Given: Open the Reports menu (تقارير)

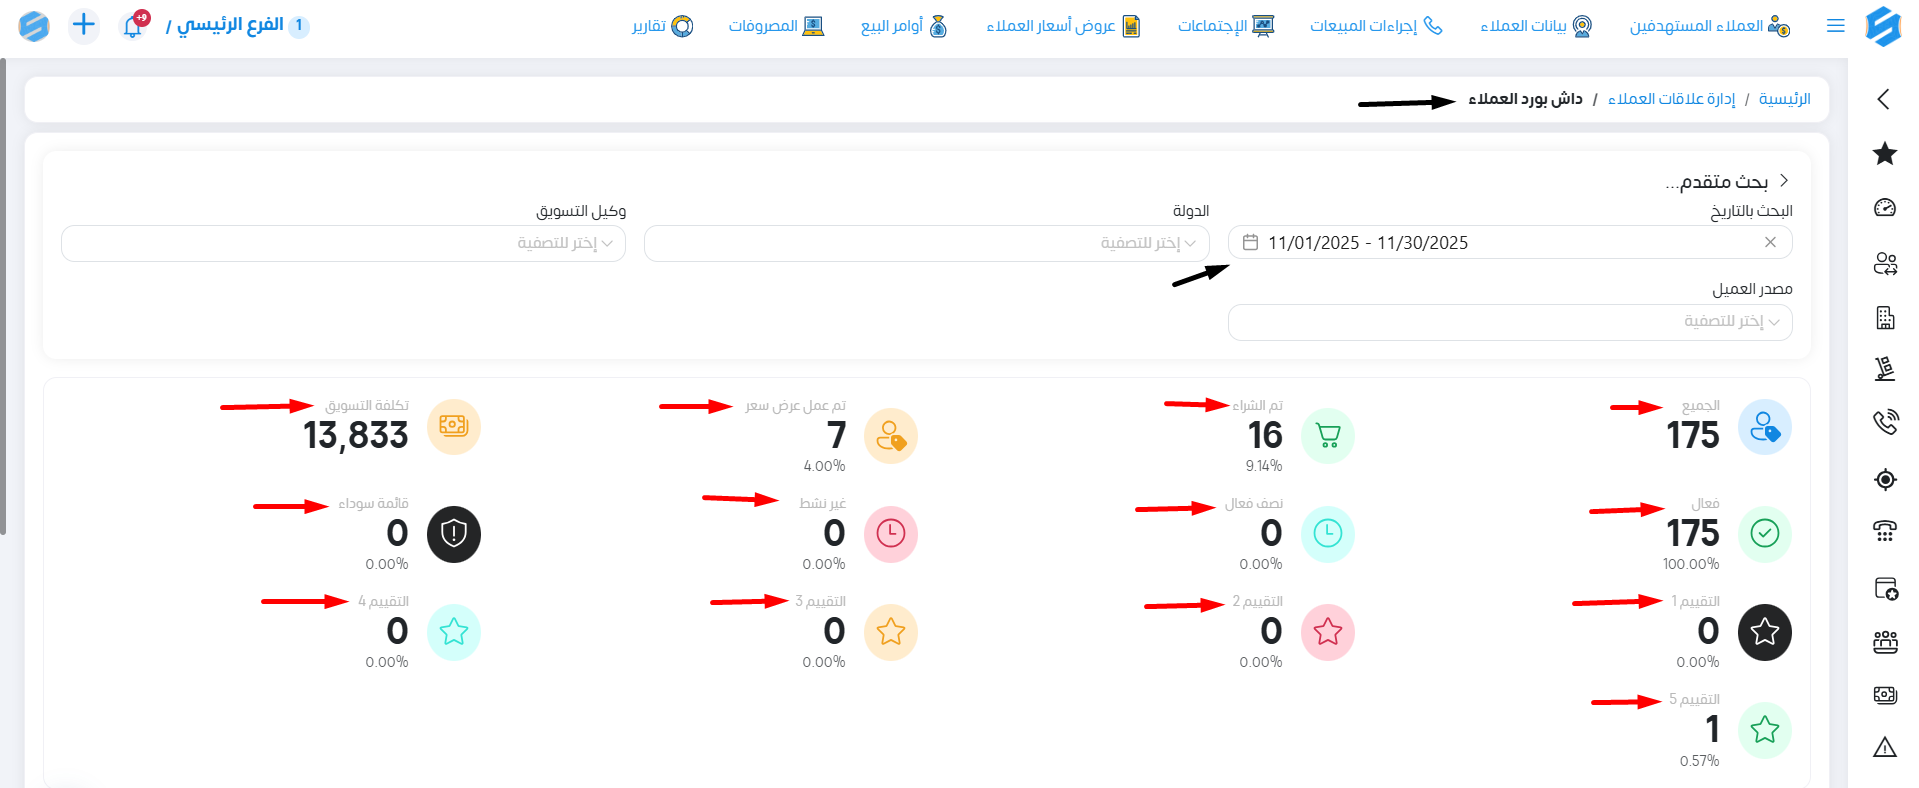Looking at the screenshot, I should [662, 26].
